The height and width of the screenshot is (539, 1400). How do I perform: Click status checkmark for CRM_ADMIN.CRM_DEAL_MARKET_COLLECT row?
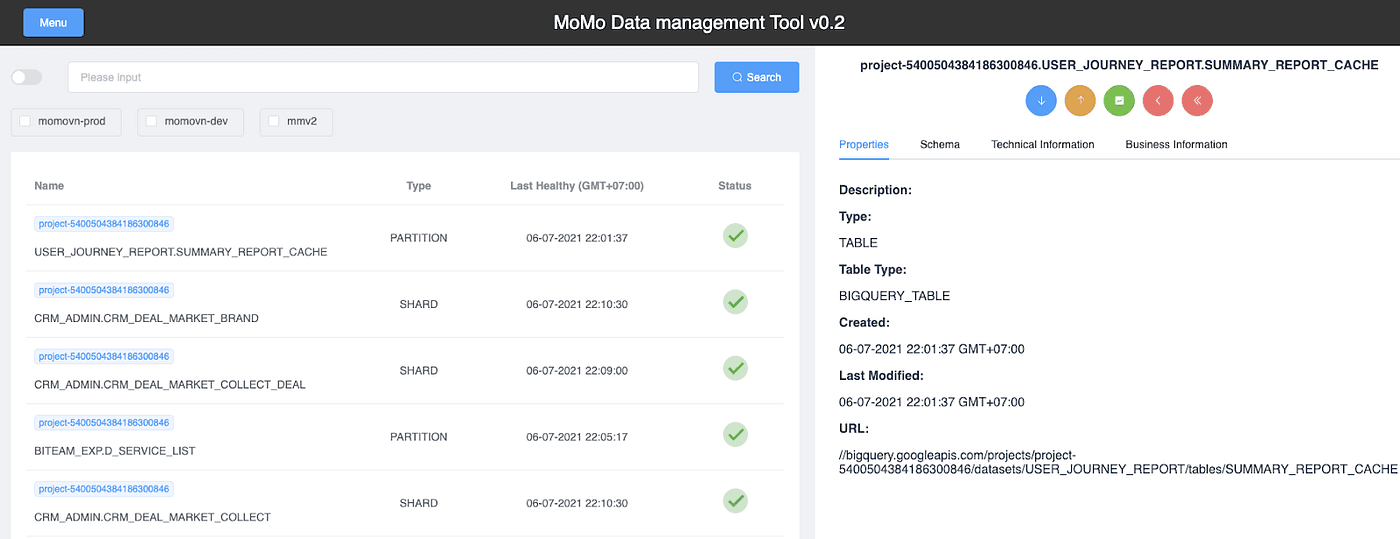(x=735, y=500)
